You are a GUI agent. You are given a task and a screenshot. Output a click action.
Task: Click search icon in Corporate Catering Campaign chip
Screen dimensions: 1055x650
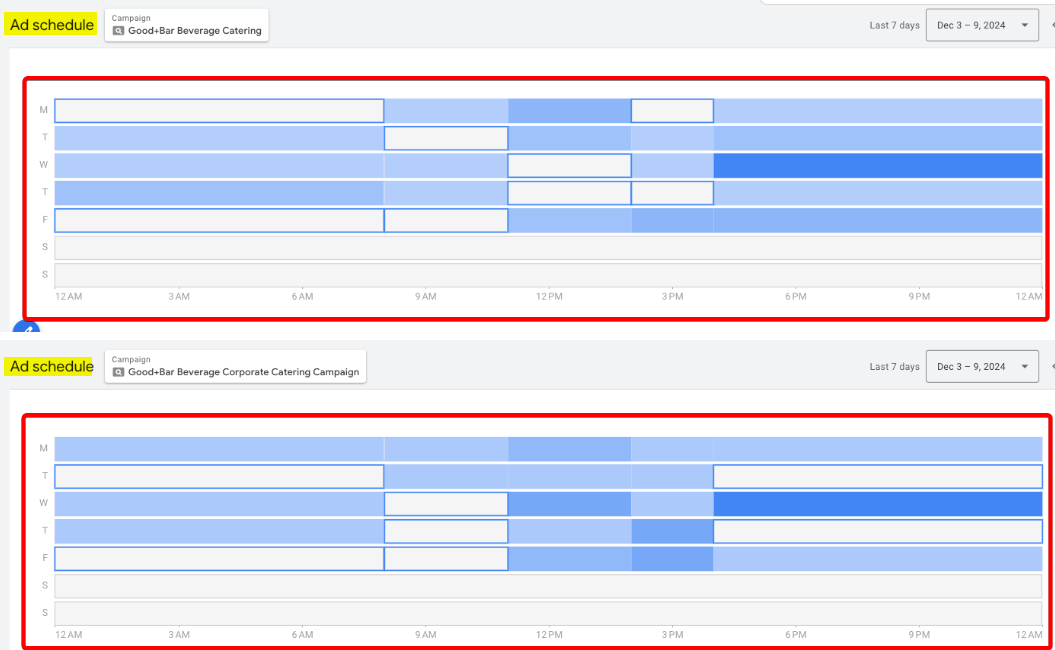coord(119,372)
